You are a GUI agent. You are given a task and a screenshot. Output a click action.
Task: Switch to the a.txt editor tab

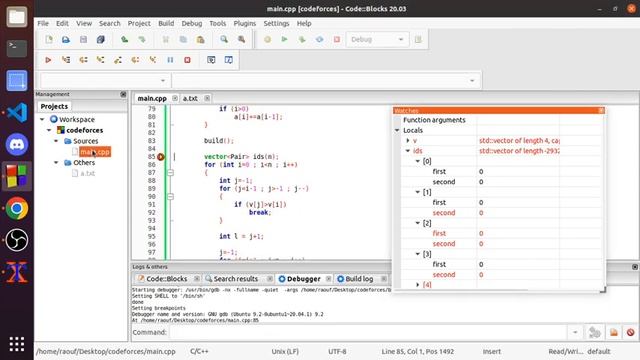click(x=190, y=98)
